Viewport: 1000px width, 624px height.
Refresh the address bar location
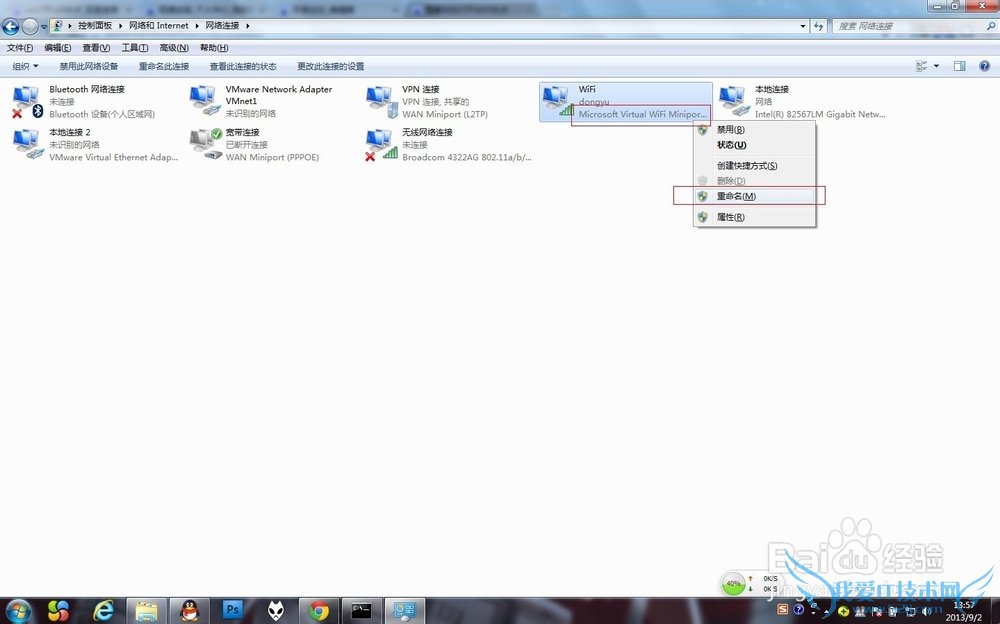coord(820,26)
